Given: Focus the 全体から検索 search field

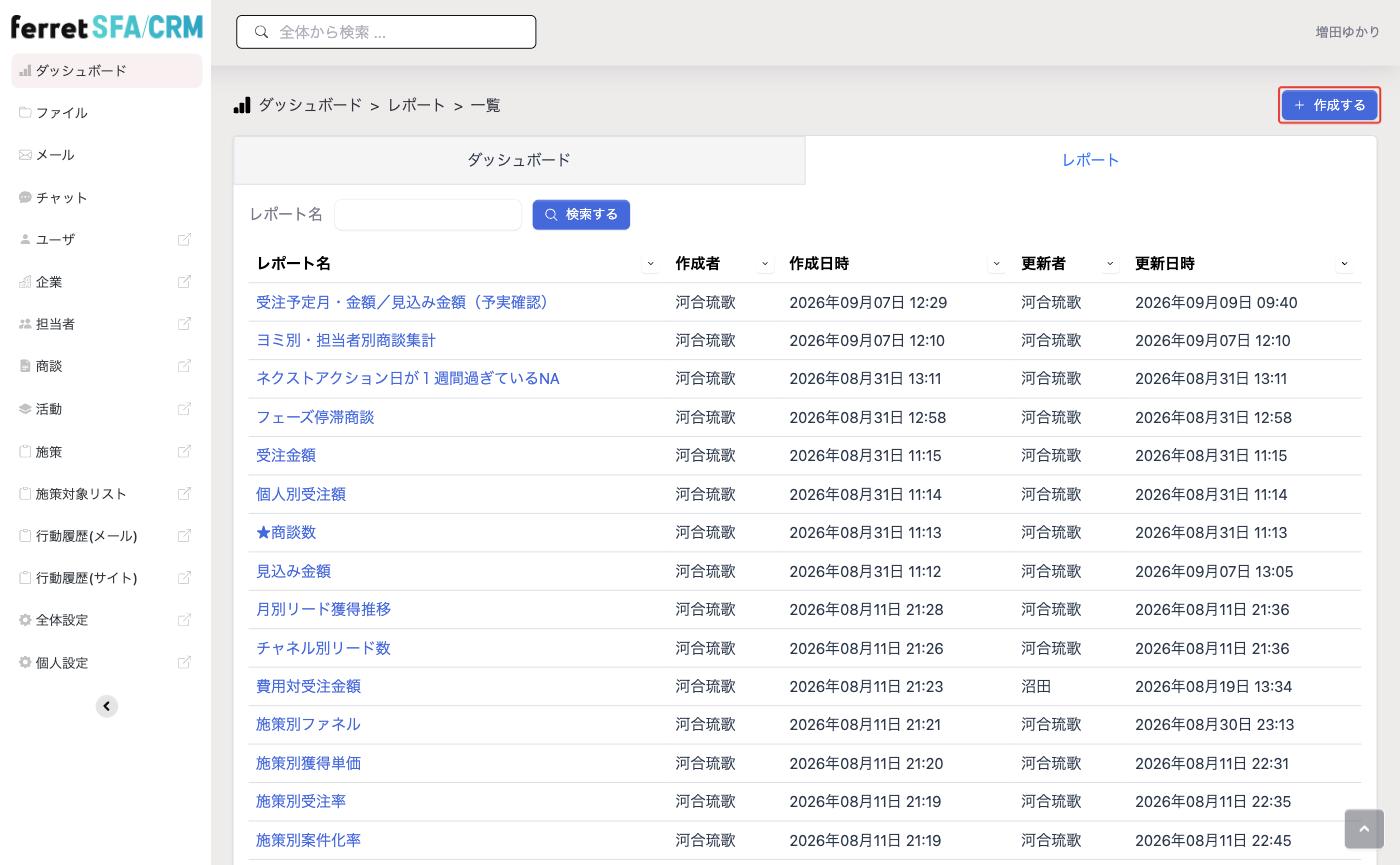Looking at the screenshot, I should pyautogui.click(x=386, y=32).
